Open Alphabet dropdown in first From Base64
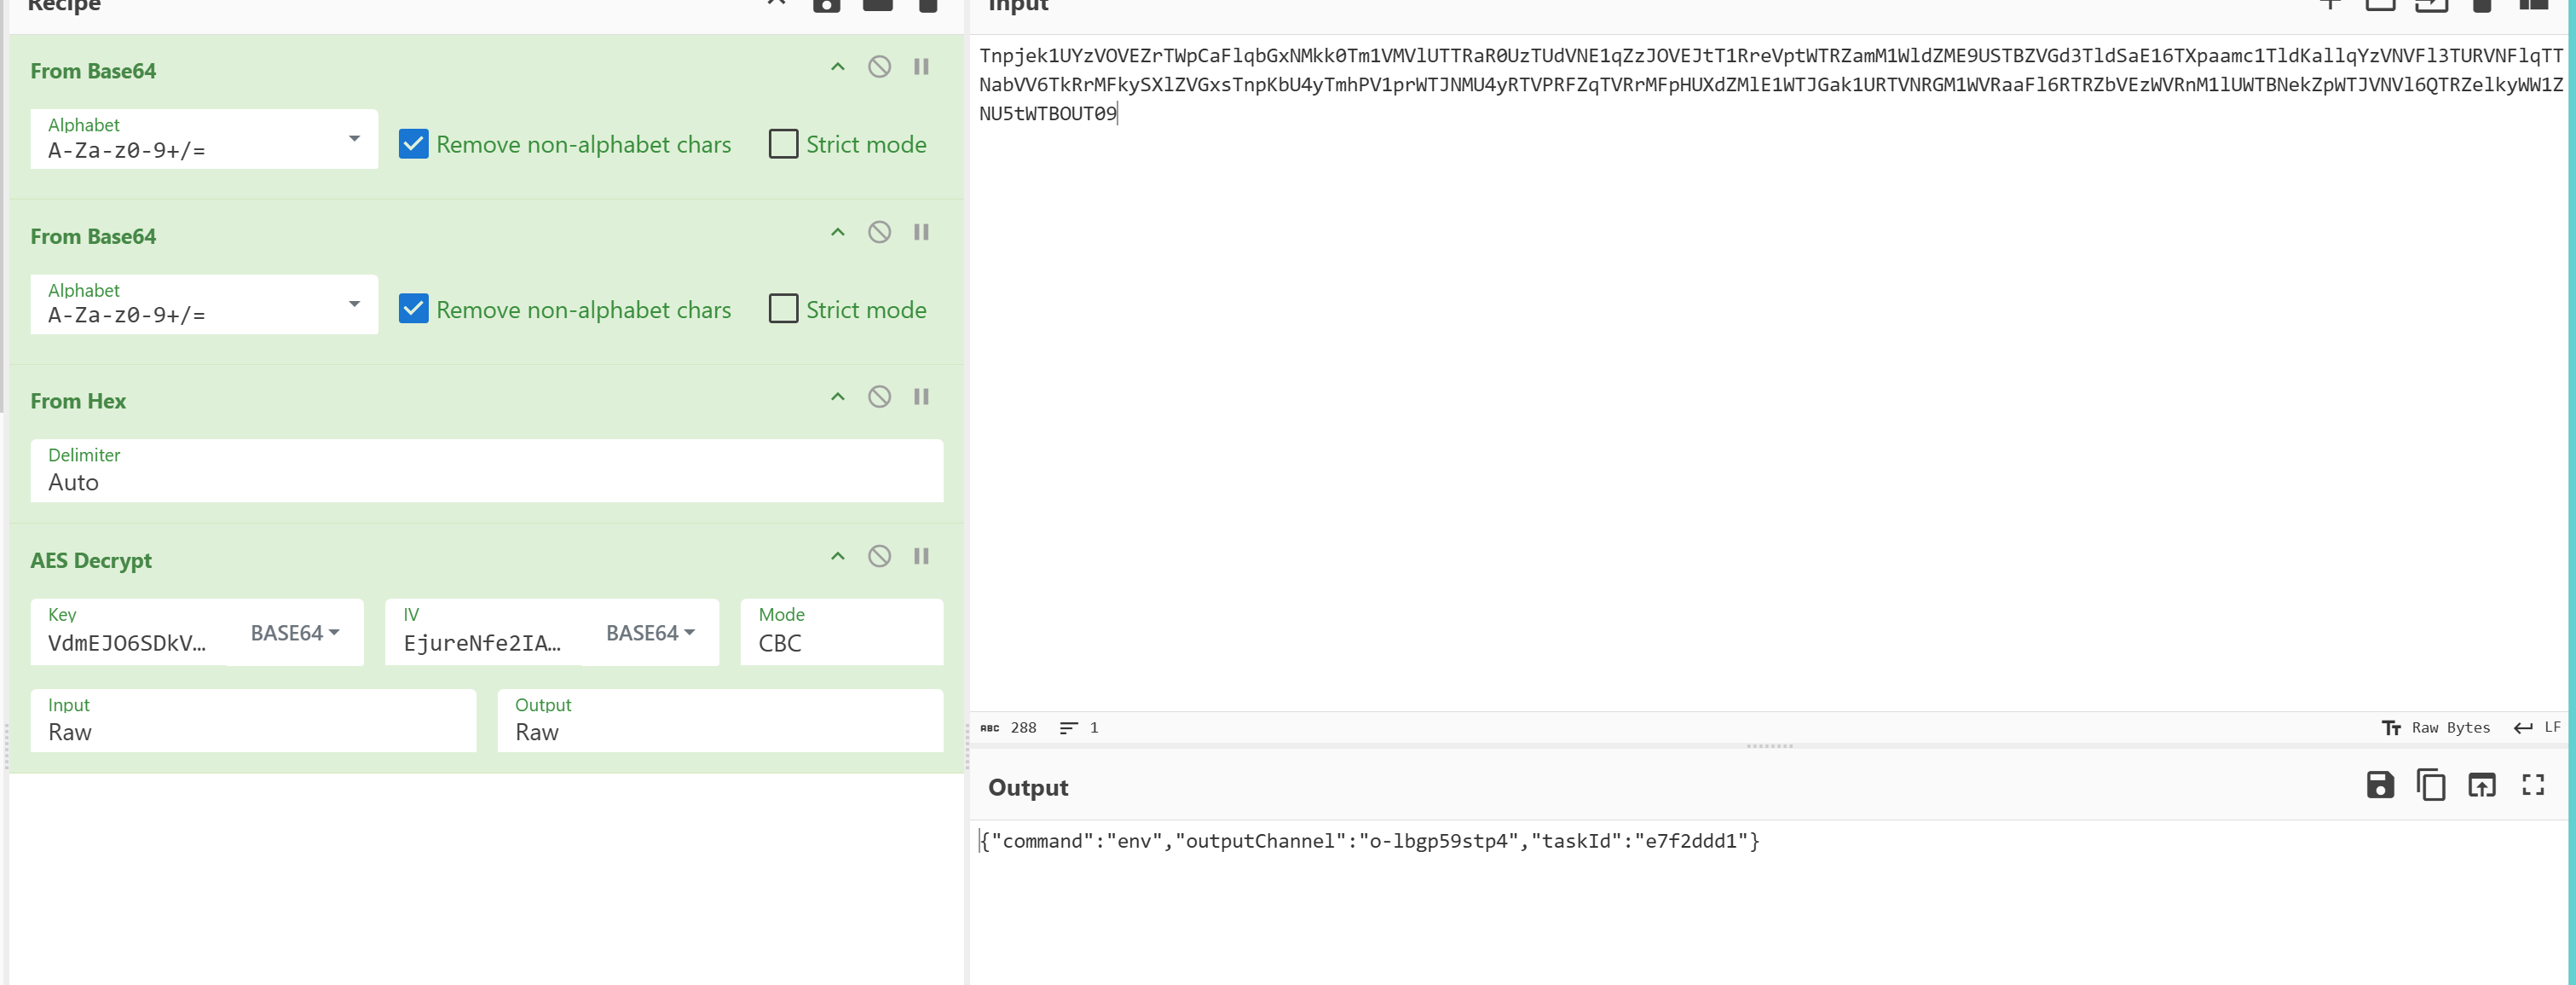The height and width of the screenshot is (985, 2576). point(354,138)
